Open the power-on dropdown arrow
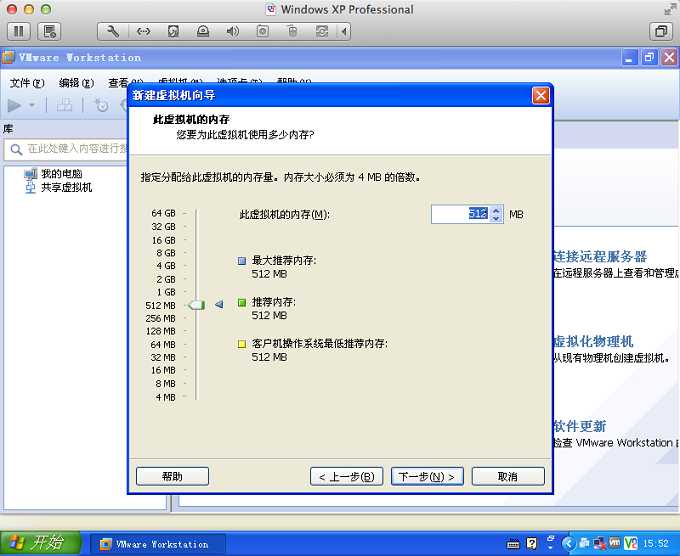 click(32, 105)
